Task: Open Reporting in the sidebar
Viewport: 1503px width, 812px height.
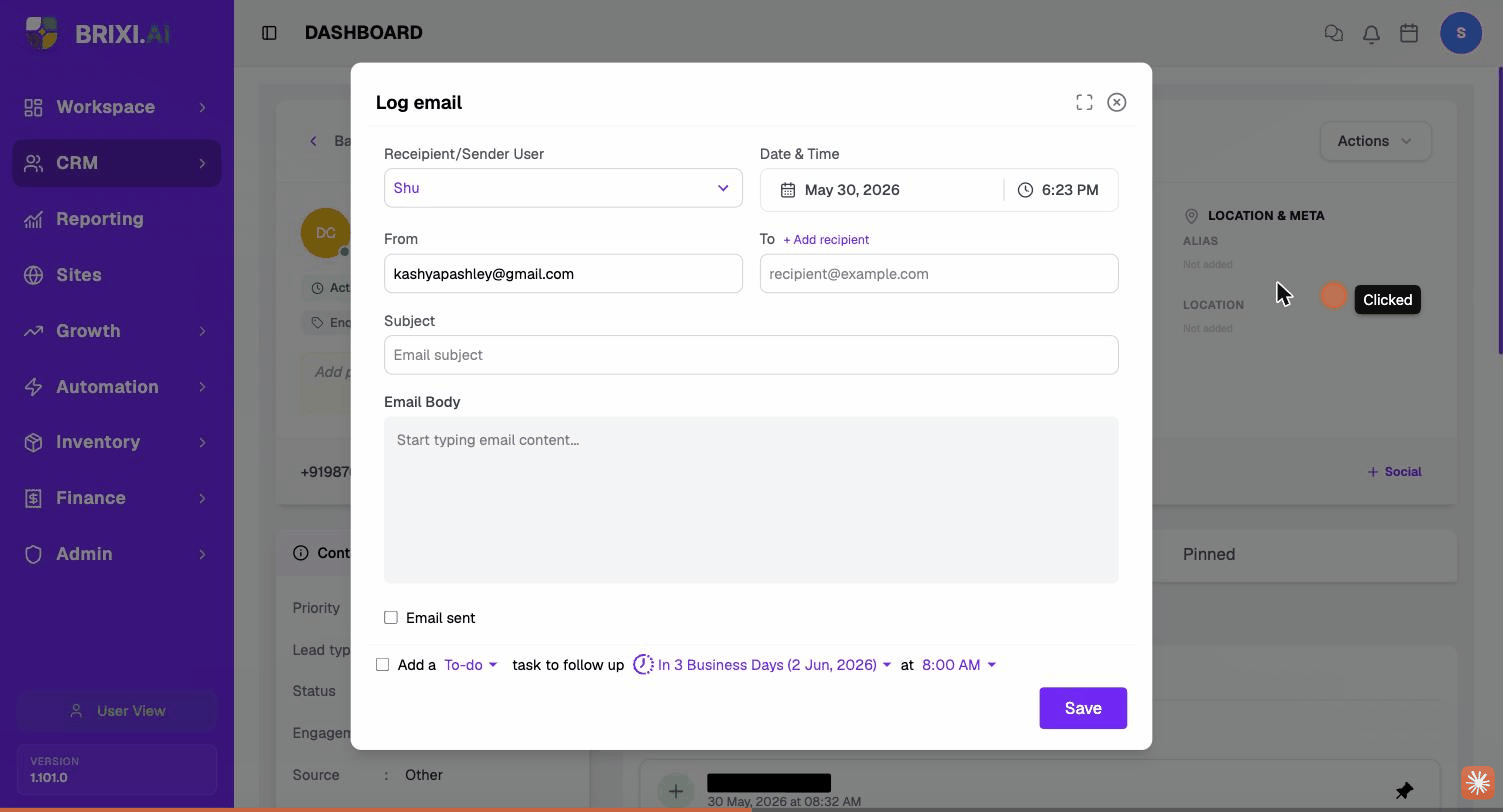Action: point(117,219)
